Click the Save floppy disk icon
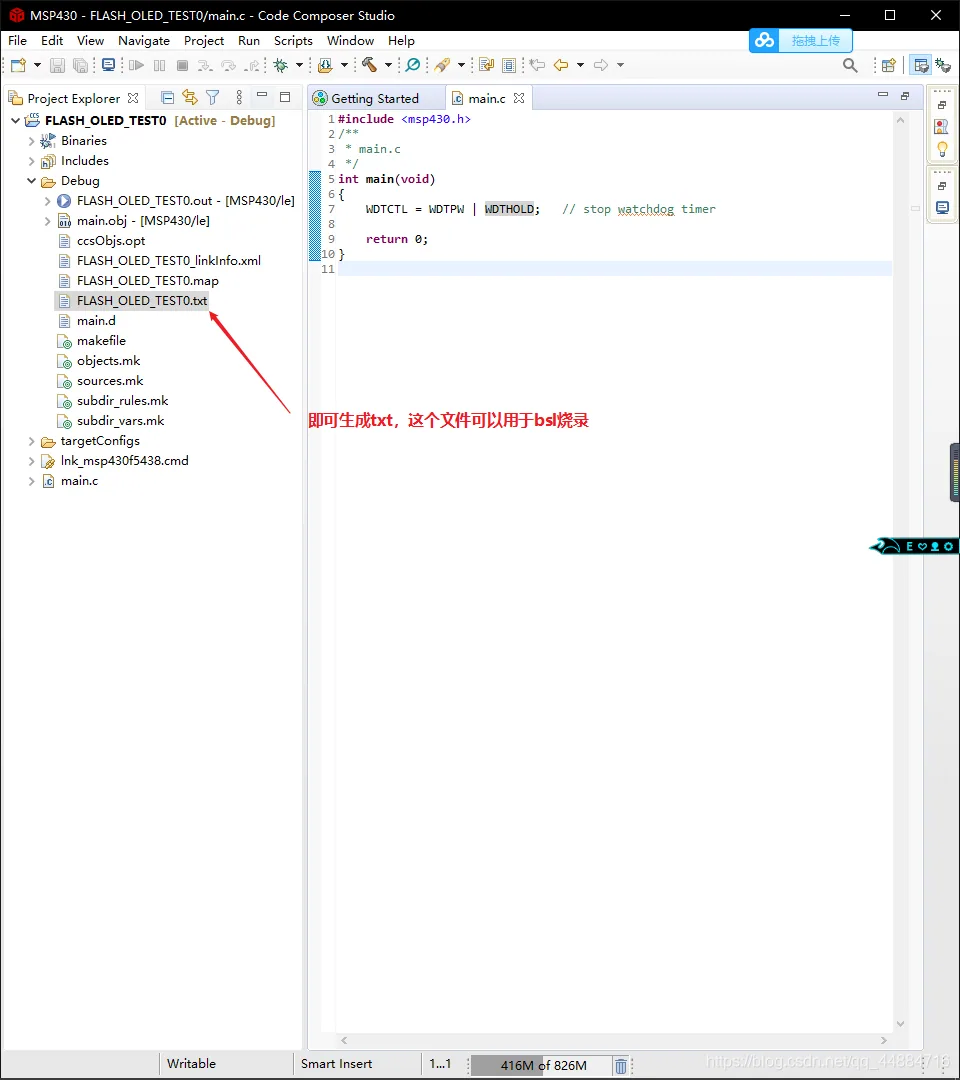This screenshot has width=960, height=1080. click(58, 65)
